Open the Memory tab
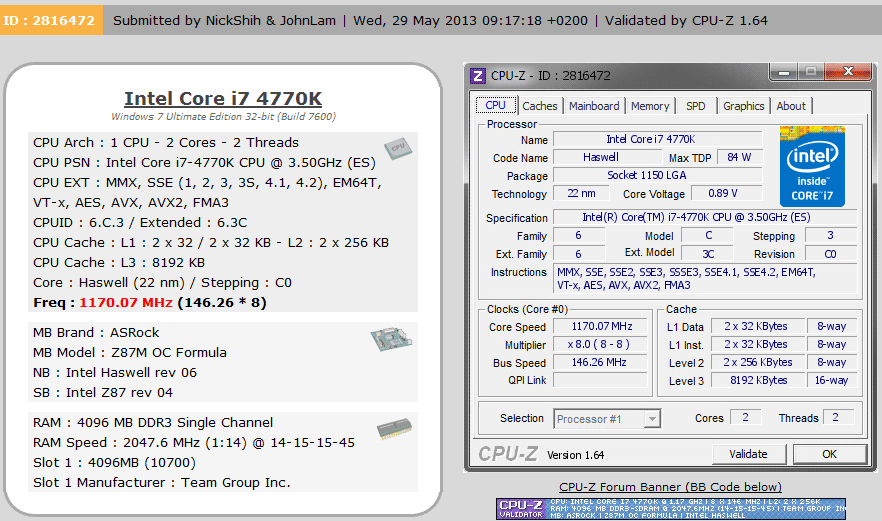Viewport: 882px width, 521px height. pos(650,106)
